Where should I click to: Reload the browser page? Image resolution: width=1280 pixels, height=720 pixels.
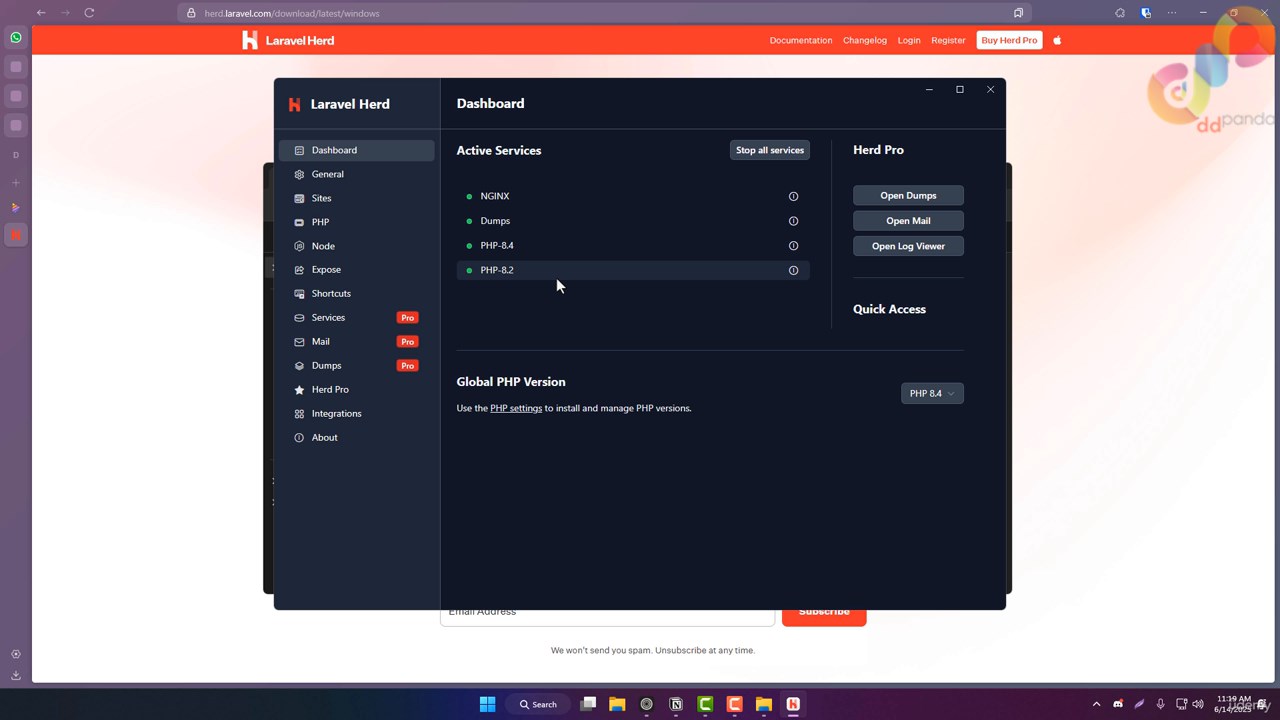point(89,13)
